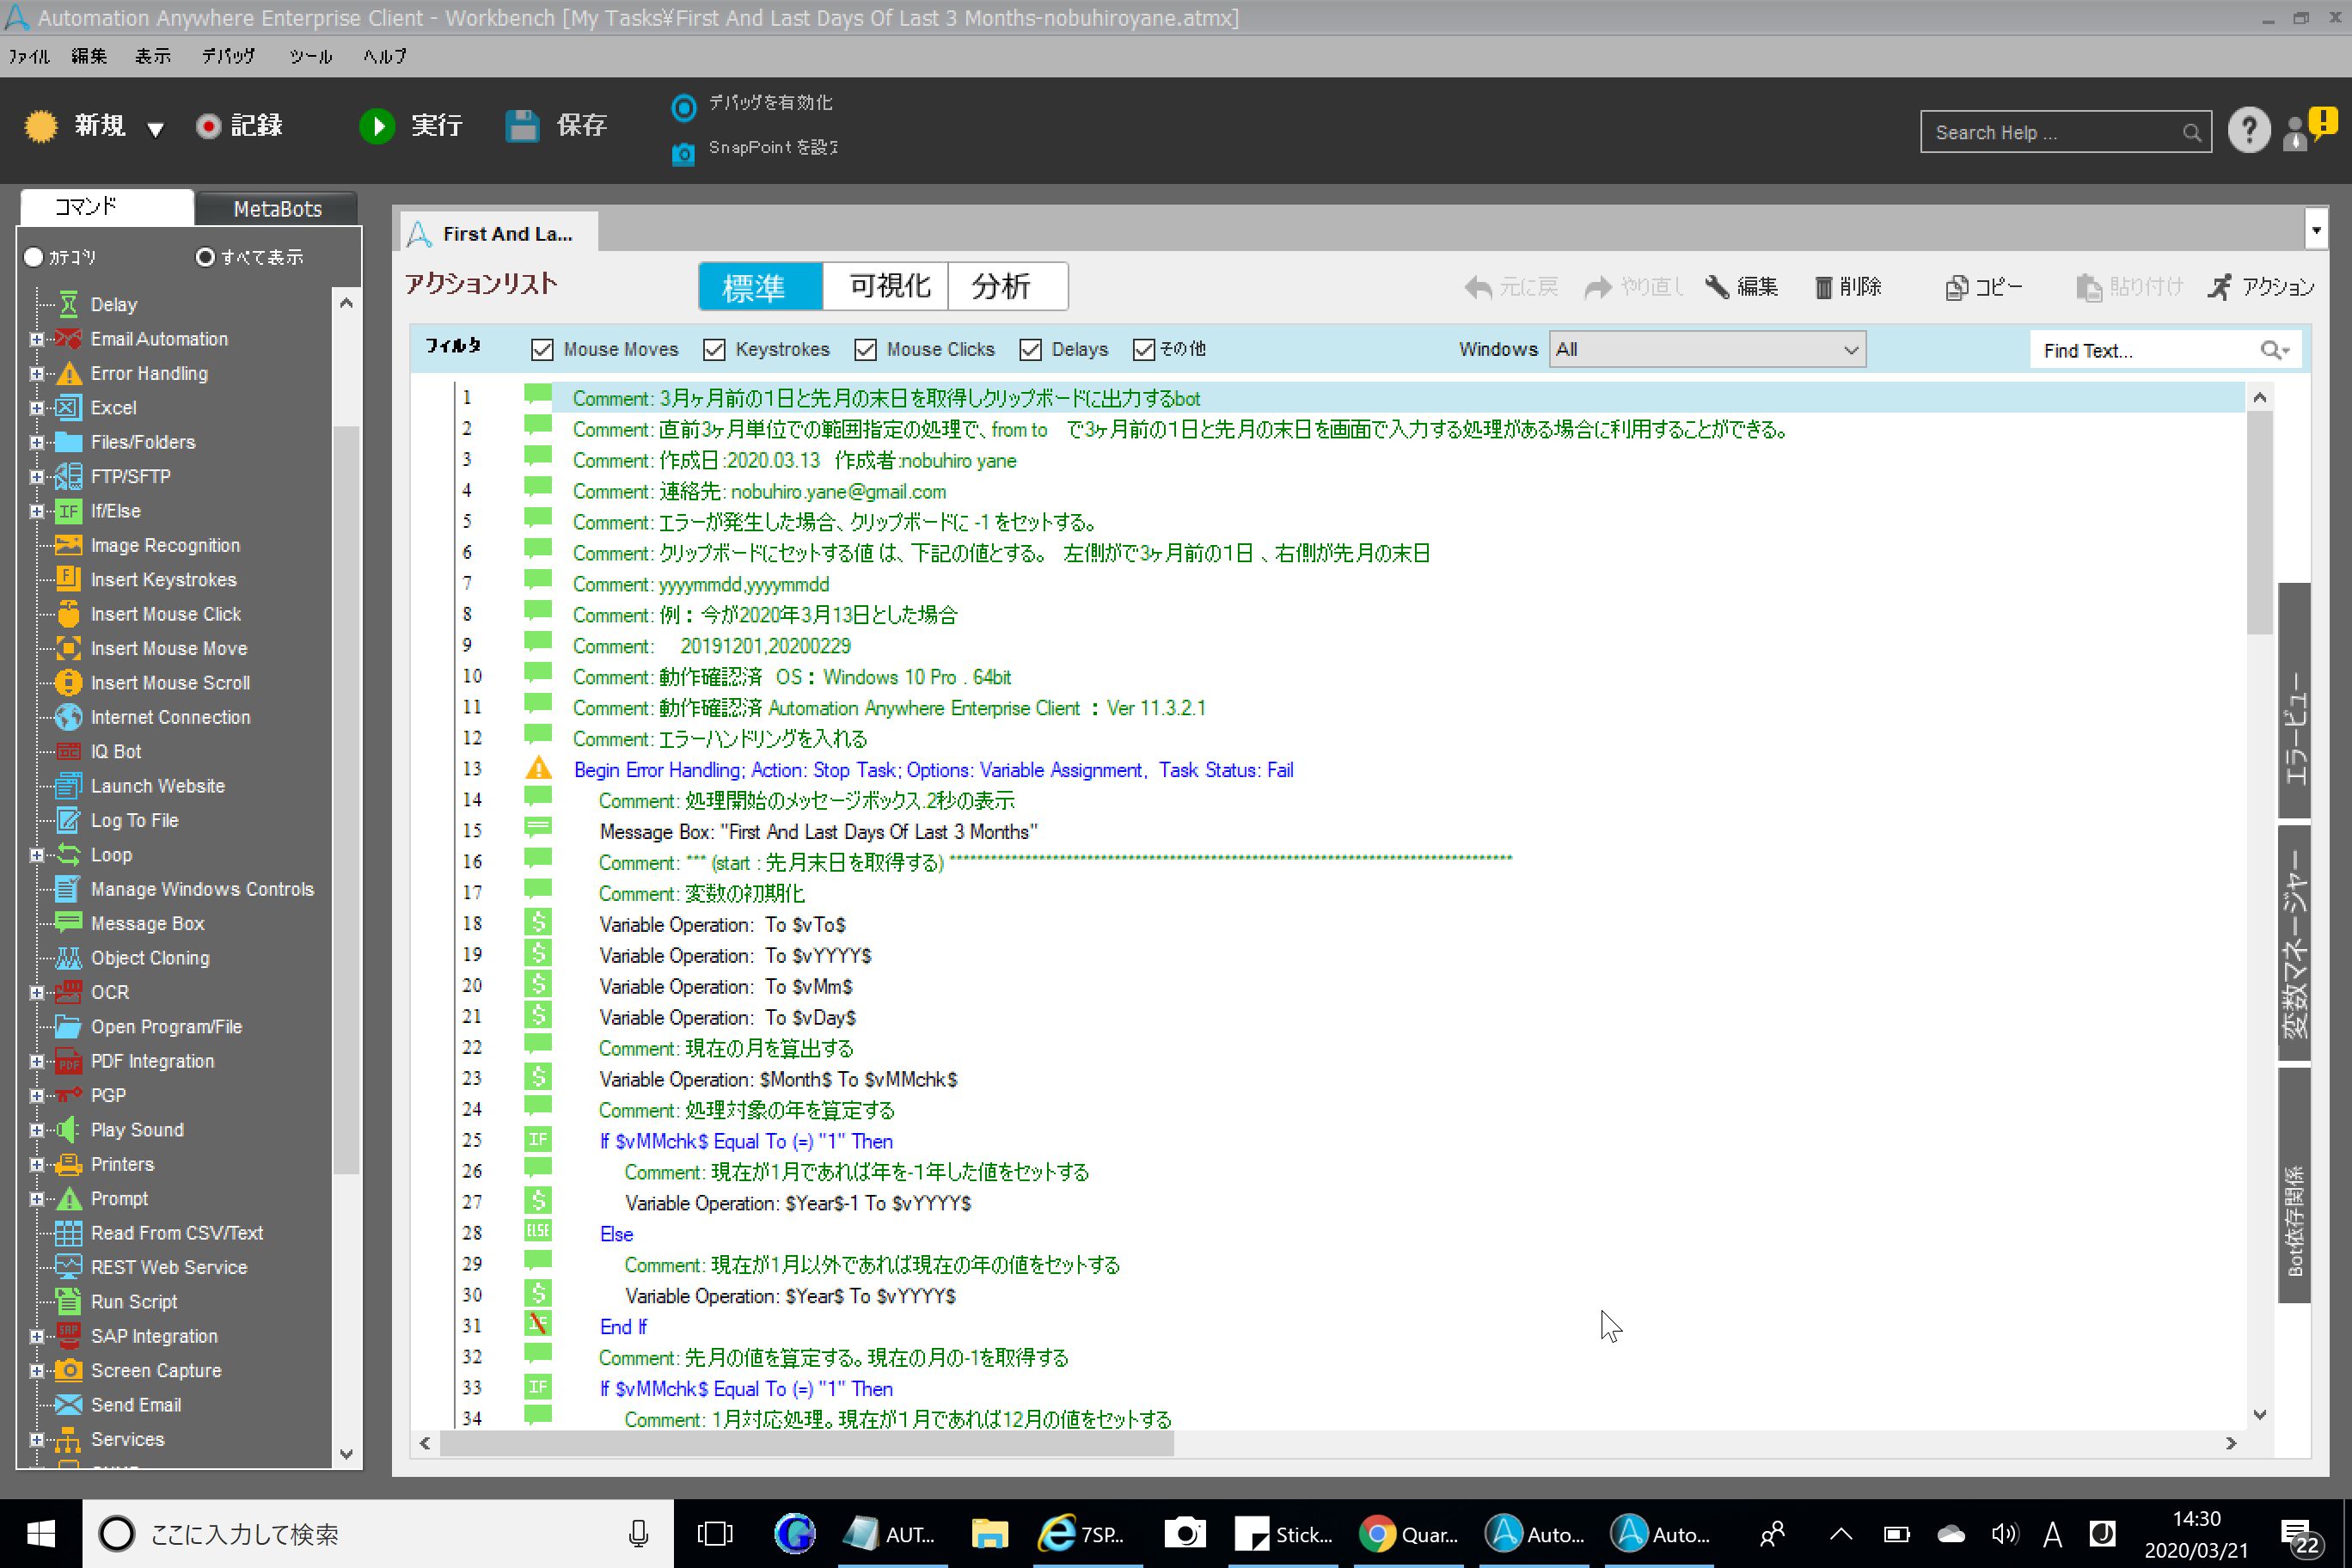Screen dimensions: 2352x1568
Task: Click the 削除 delete trash icon
Action: (x=1823, y=287)
